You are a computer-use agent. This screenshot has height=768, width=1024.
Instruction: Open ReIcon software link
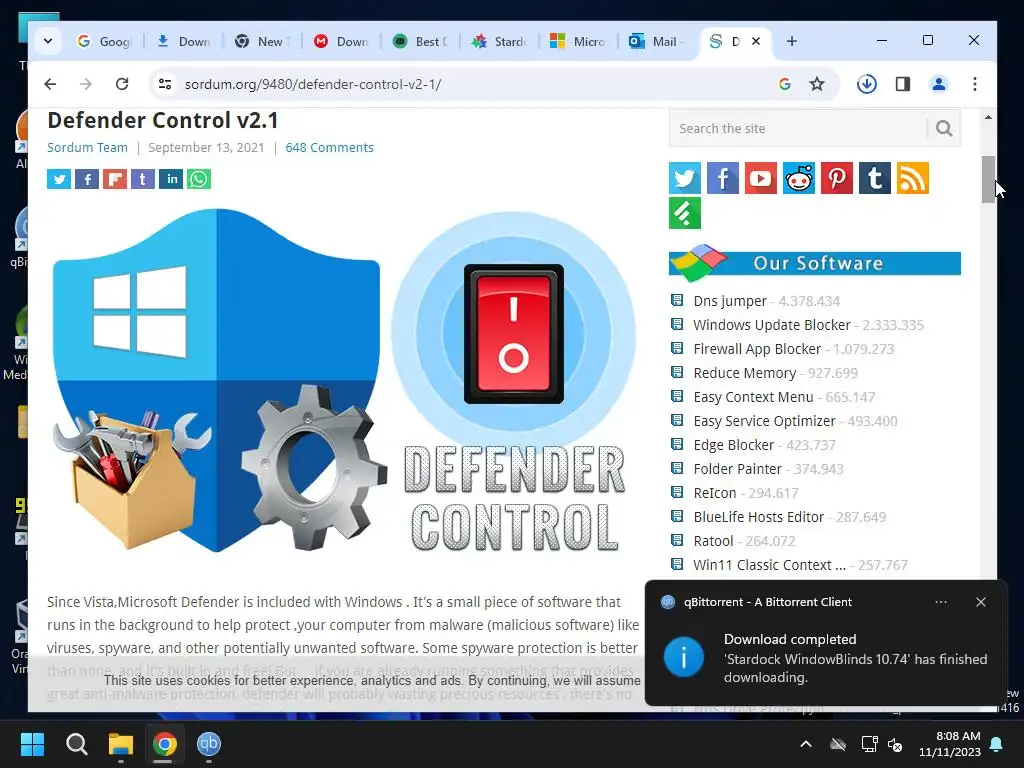(x=715, y=493)
